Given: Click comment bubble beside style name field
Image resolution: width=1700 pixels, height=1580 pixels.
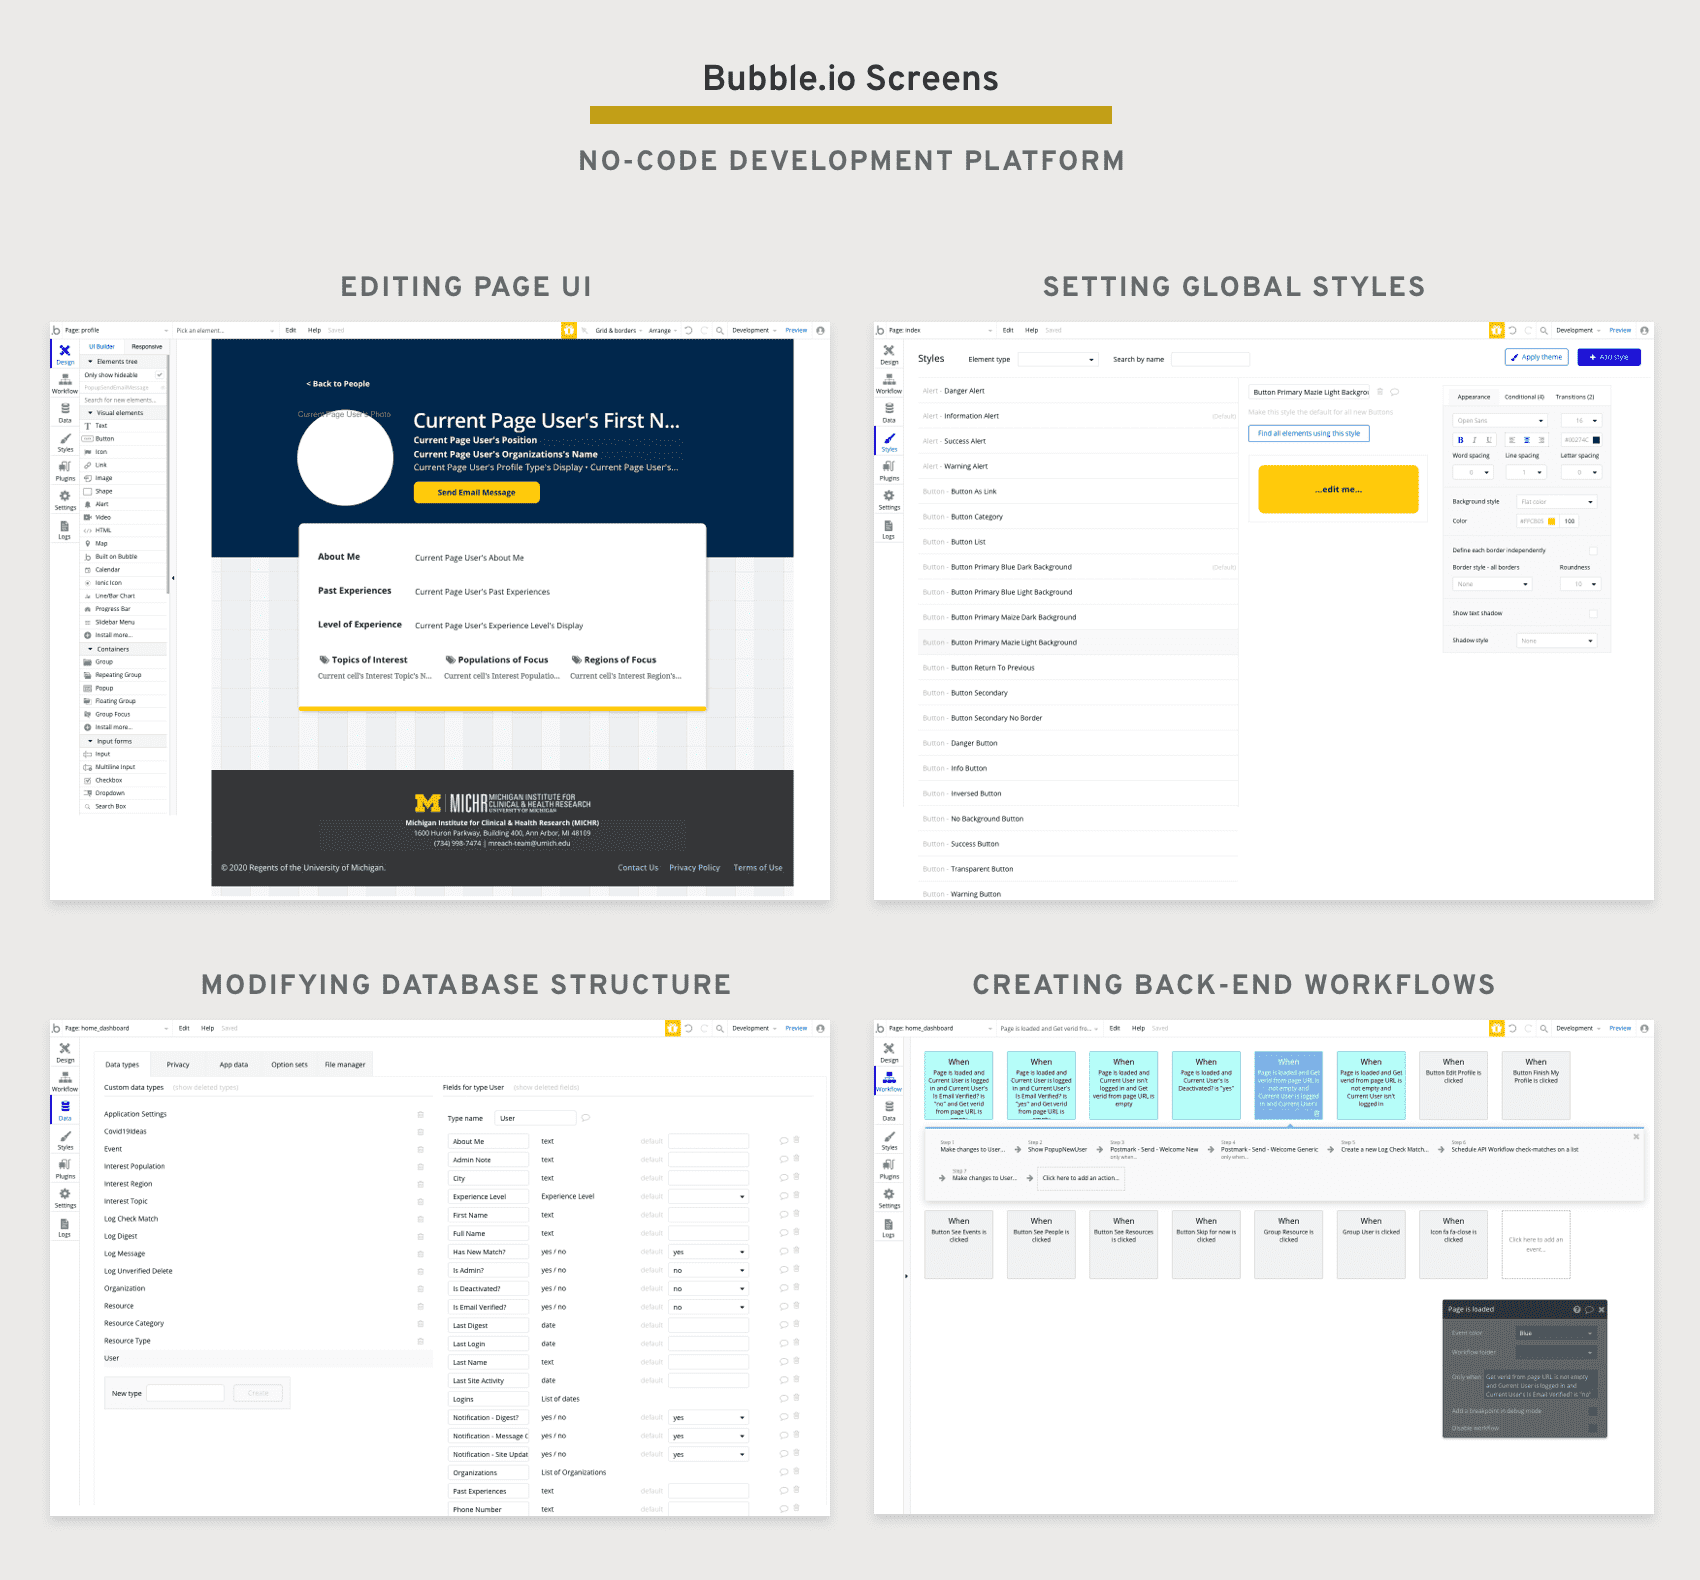Looking at the screenshot, I should (1395, 392).
